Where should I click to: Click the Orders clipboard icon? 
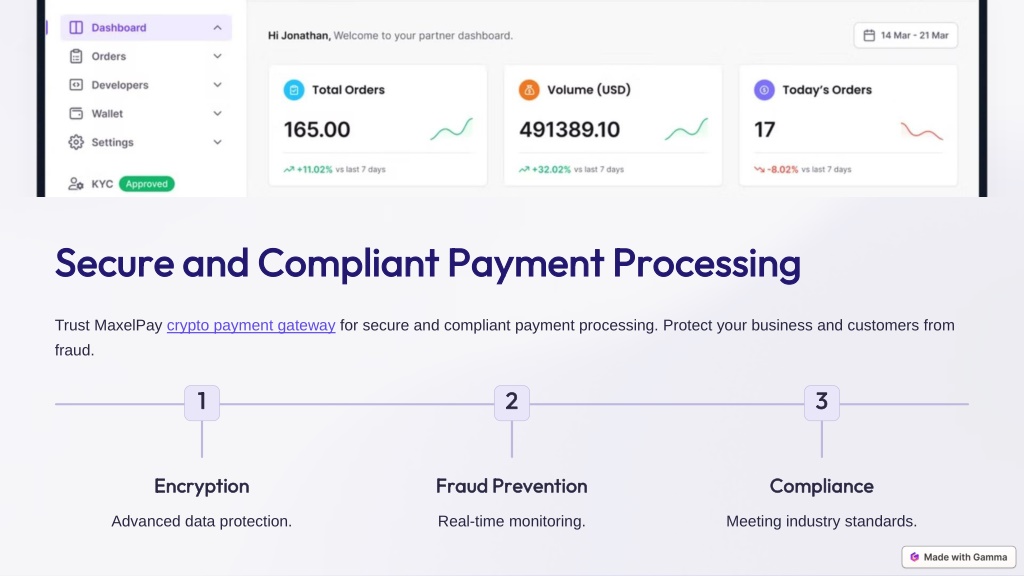pyautogui.click(x=76, y=56)
